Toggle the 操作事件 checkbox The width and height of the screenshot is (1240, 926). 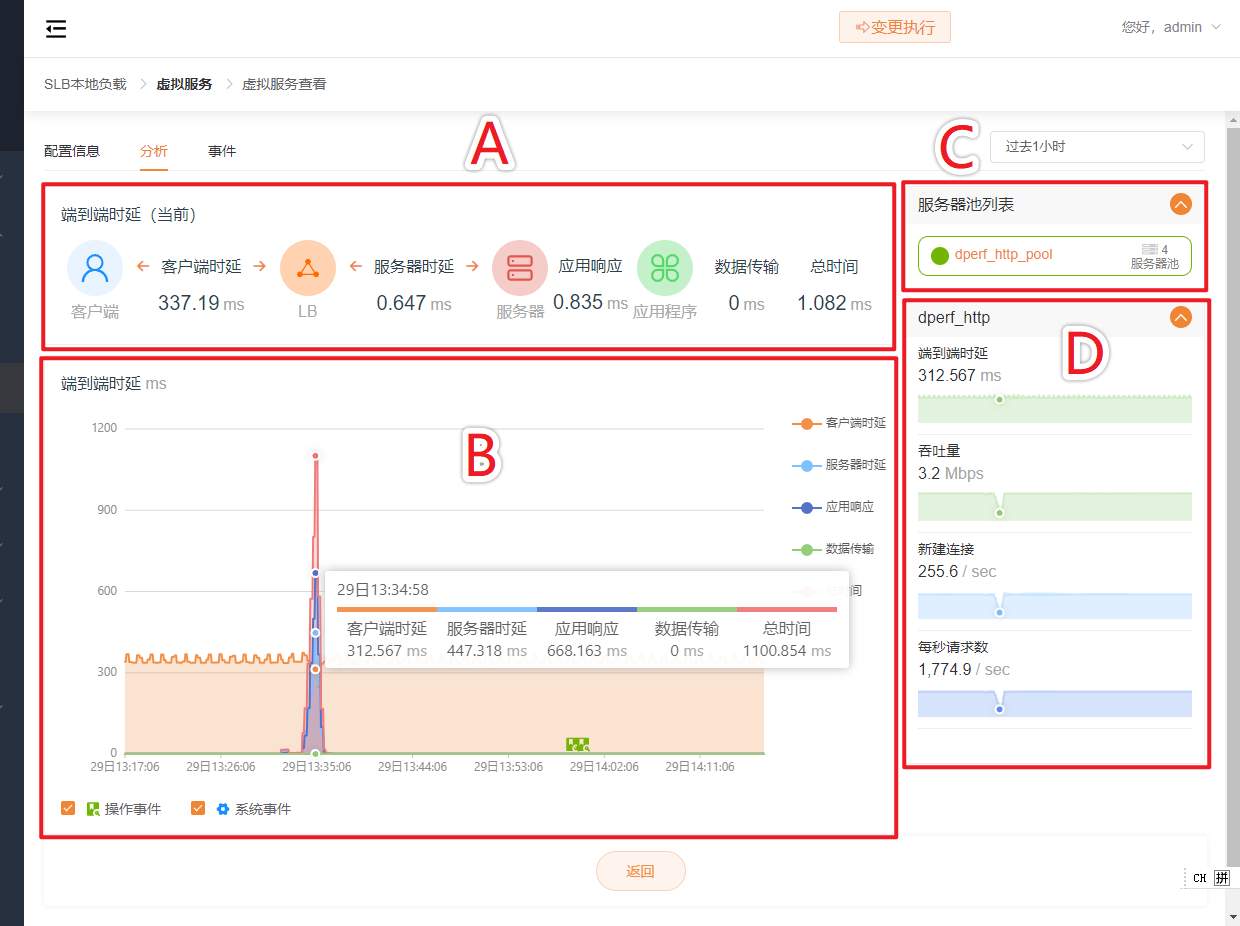[x=68, y=808]
